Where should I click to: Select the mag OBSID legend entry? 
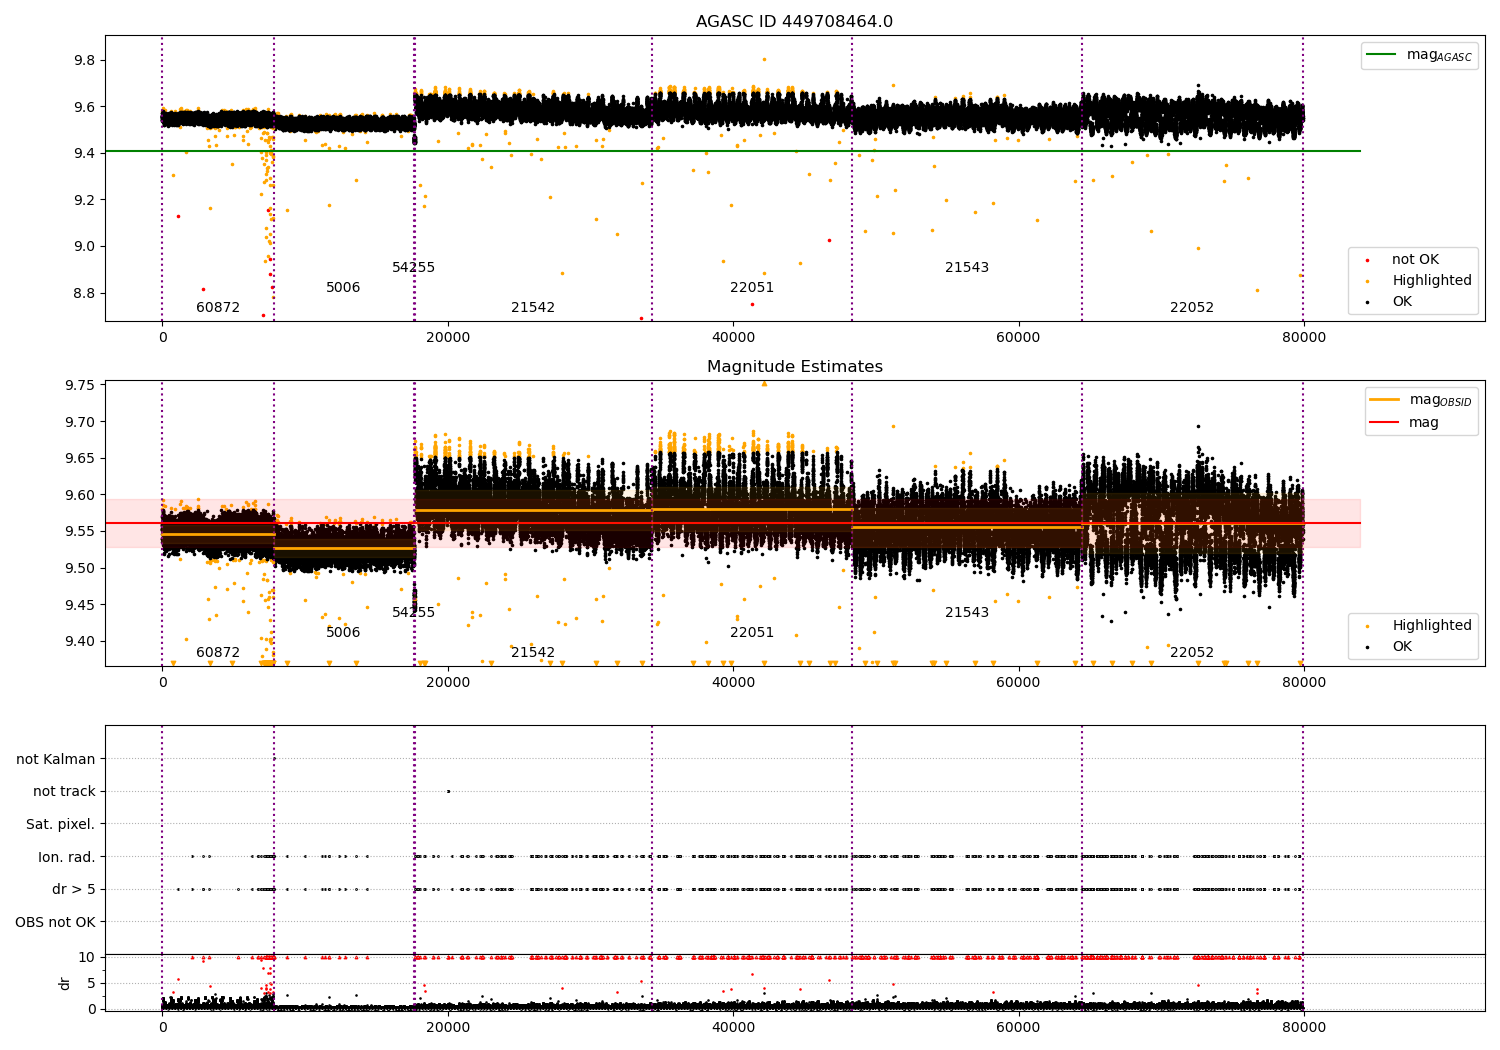click(x=1421, y=400)
